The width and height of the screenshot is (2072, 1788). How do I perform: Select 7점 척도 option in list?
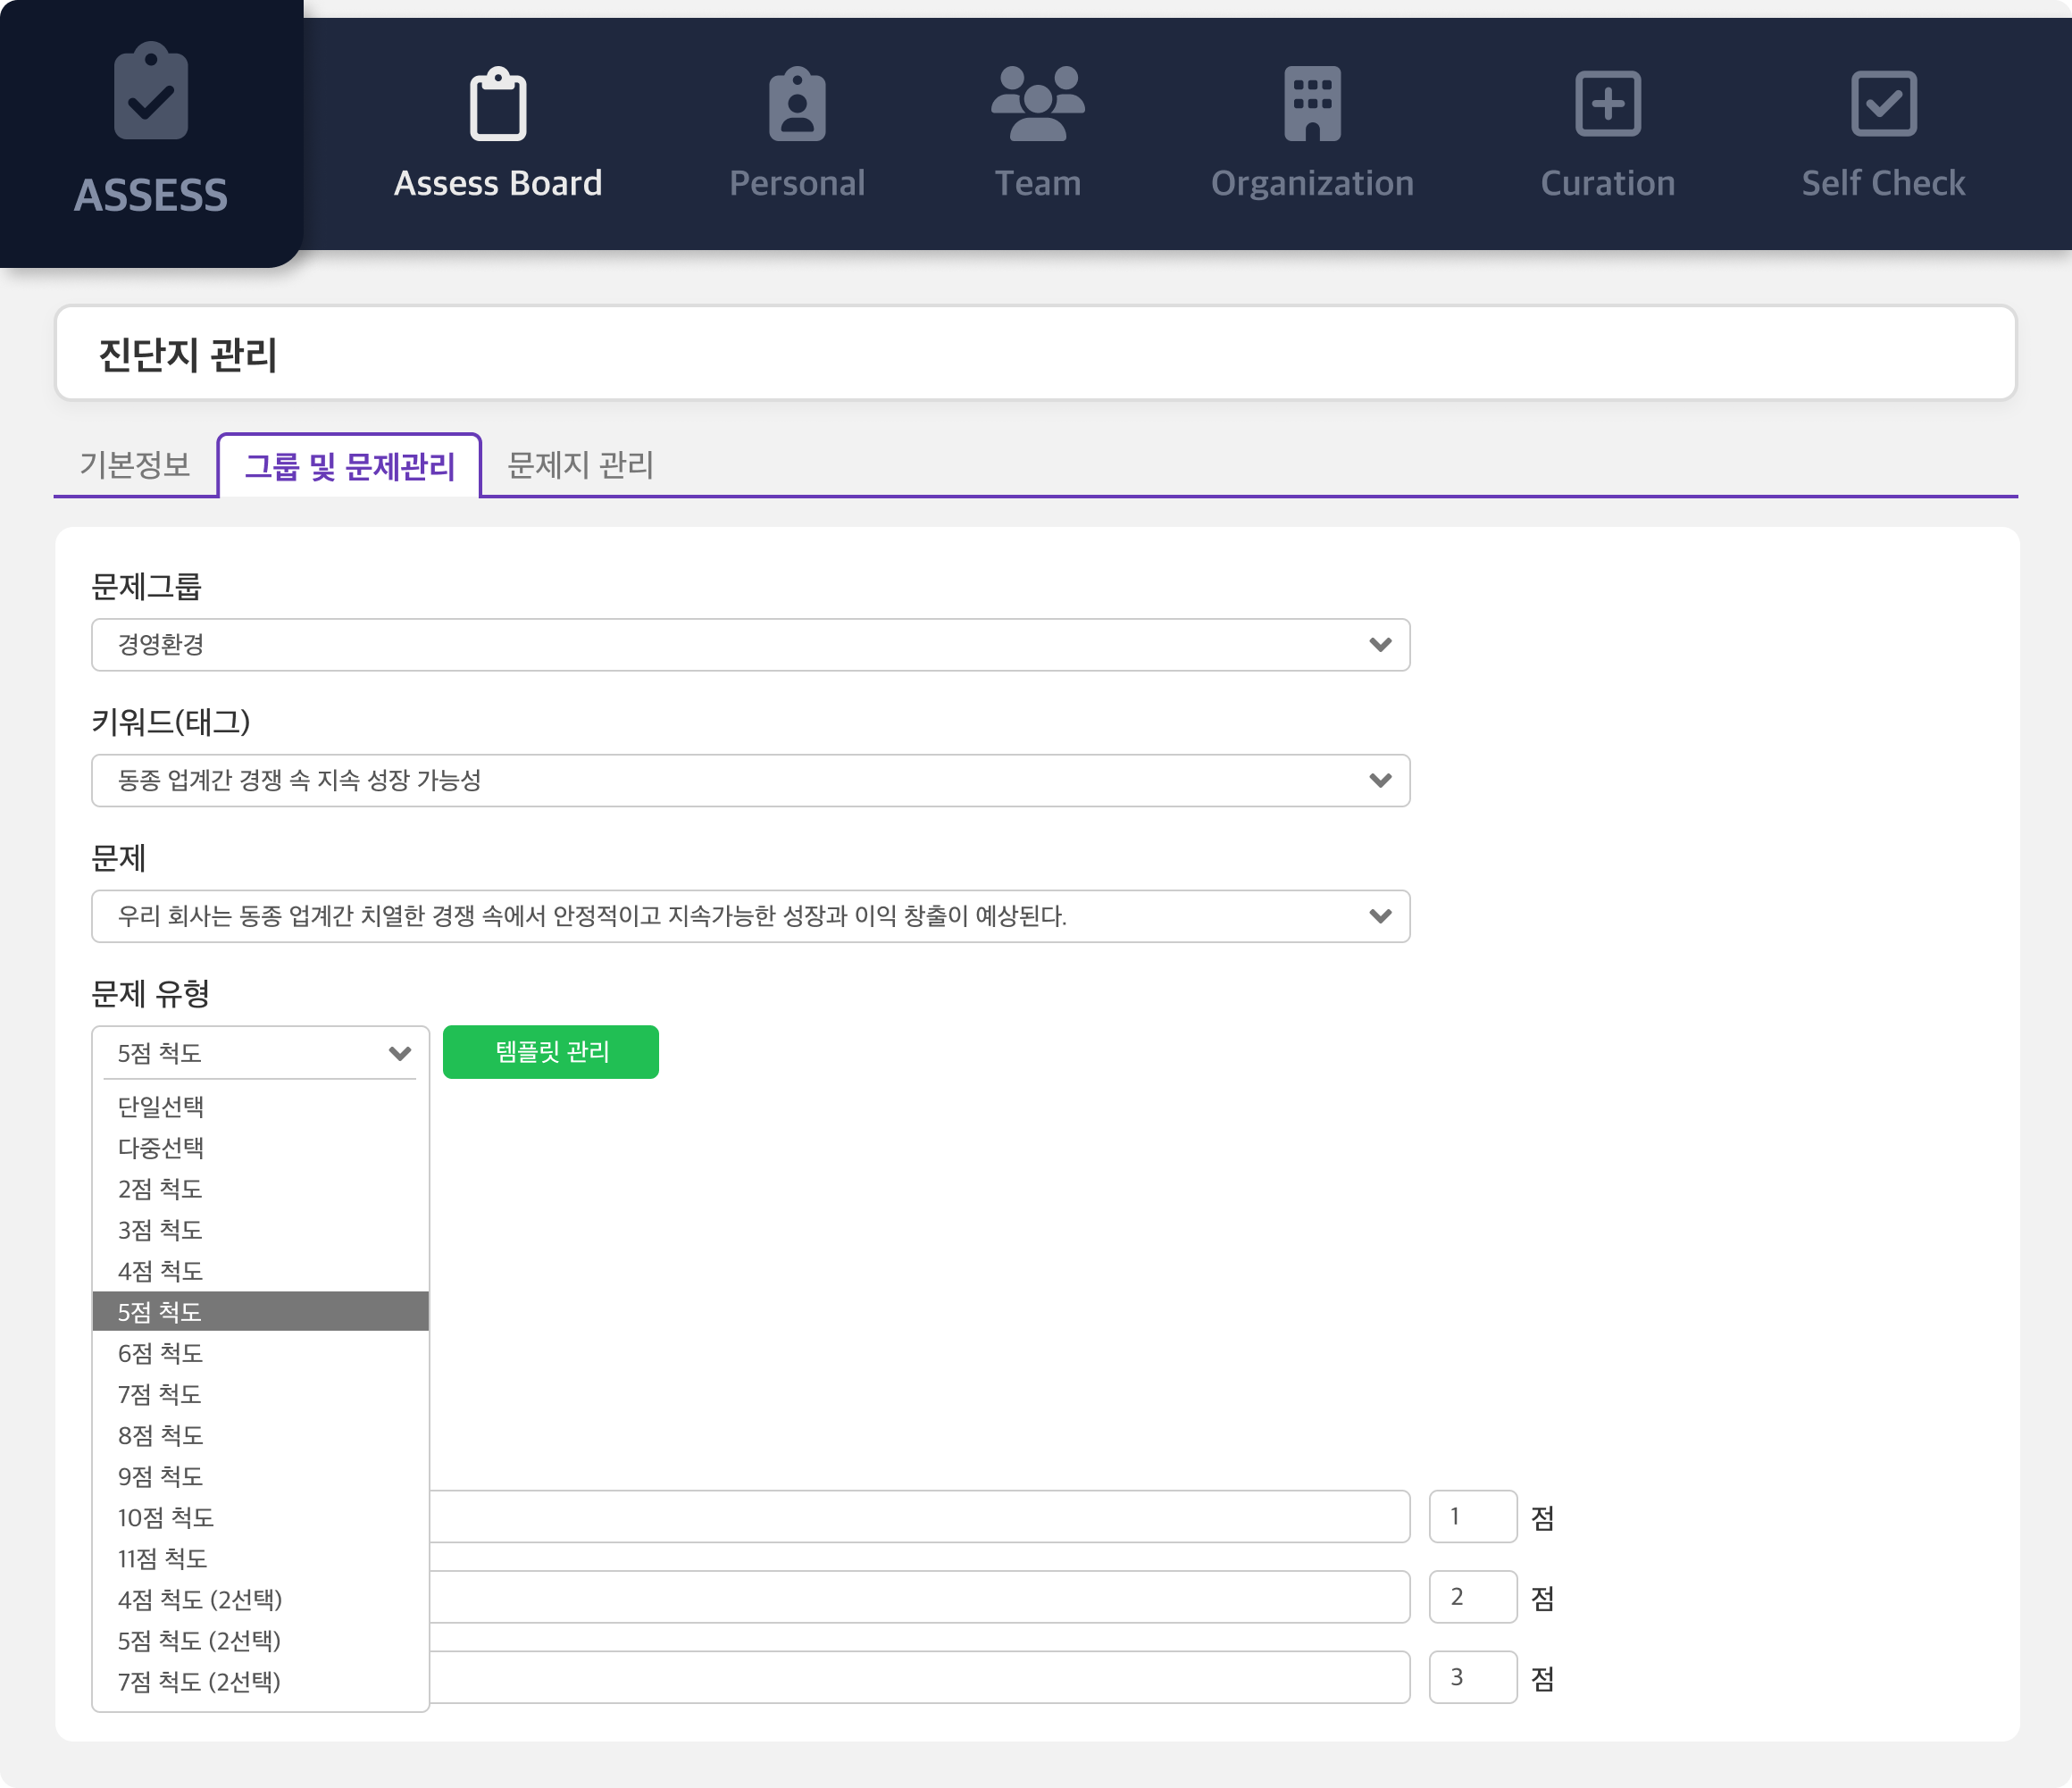[160, 1394]
